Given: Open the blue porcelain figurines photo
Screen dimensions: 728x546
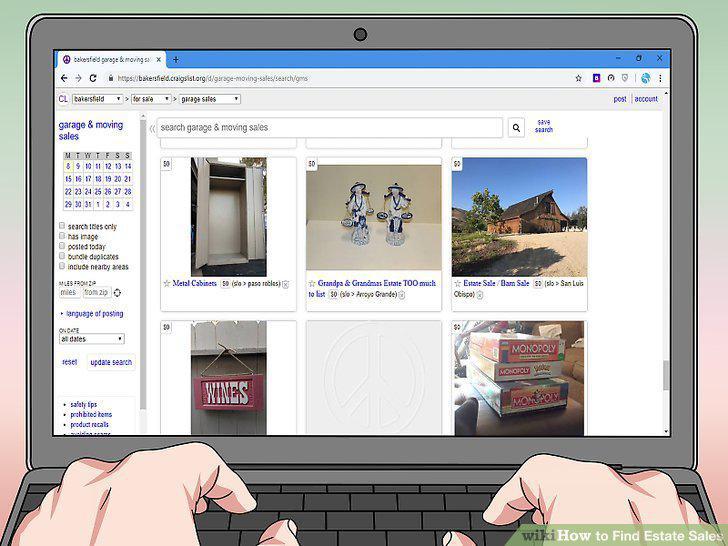Looking at the screenshot, I should [x=374, y=217].
